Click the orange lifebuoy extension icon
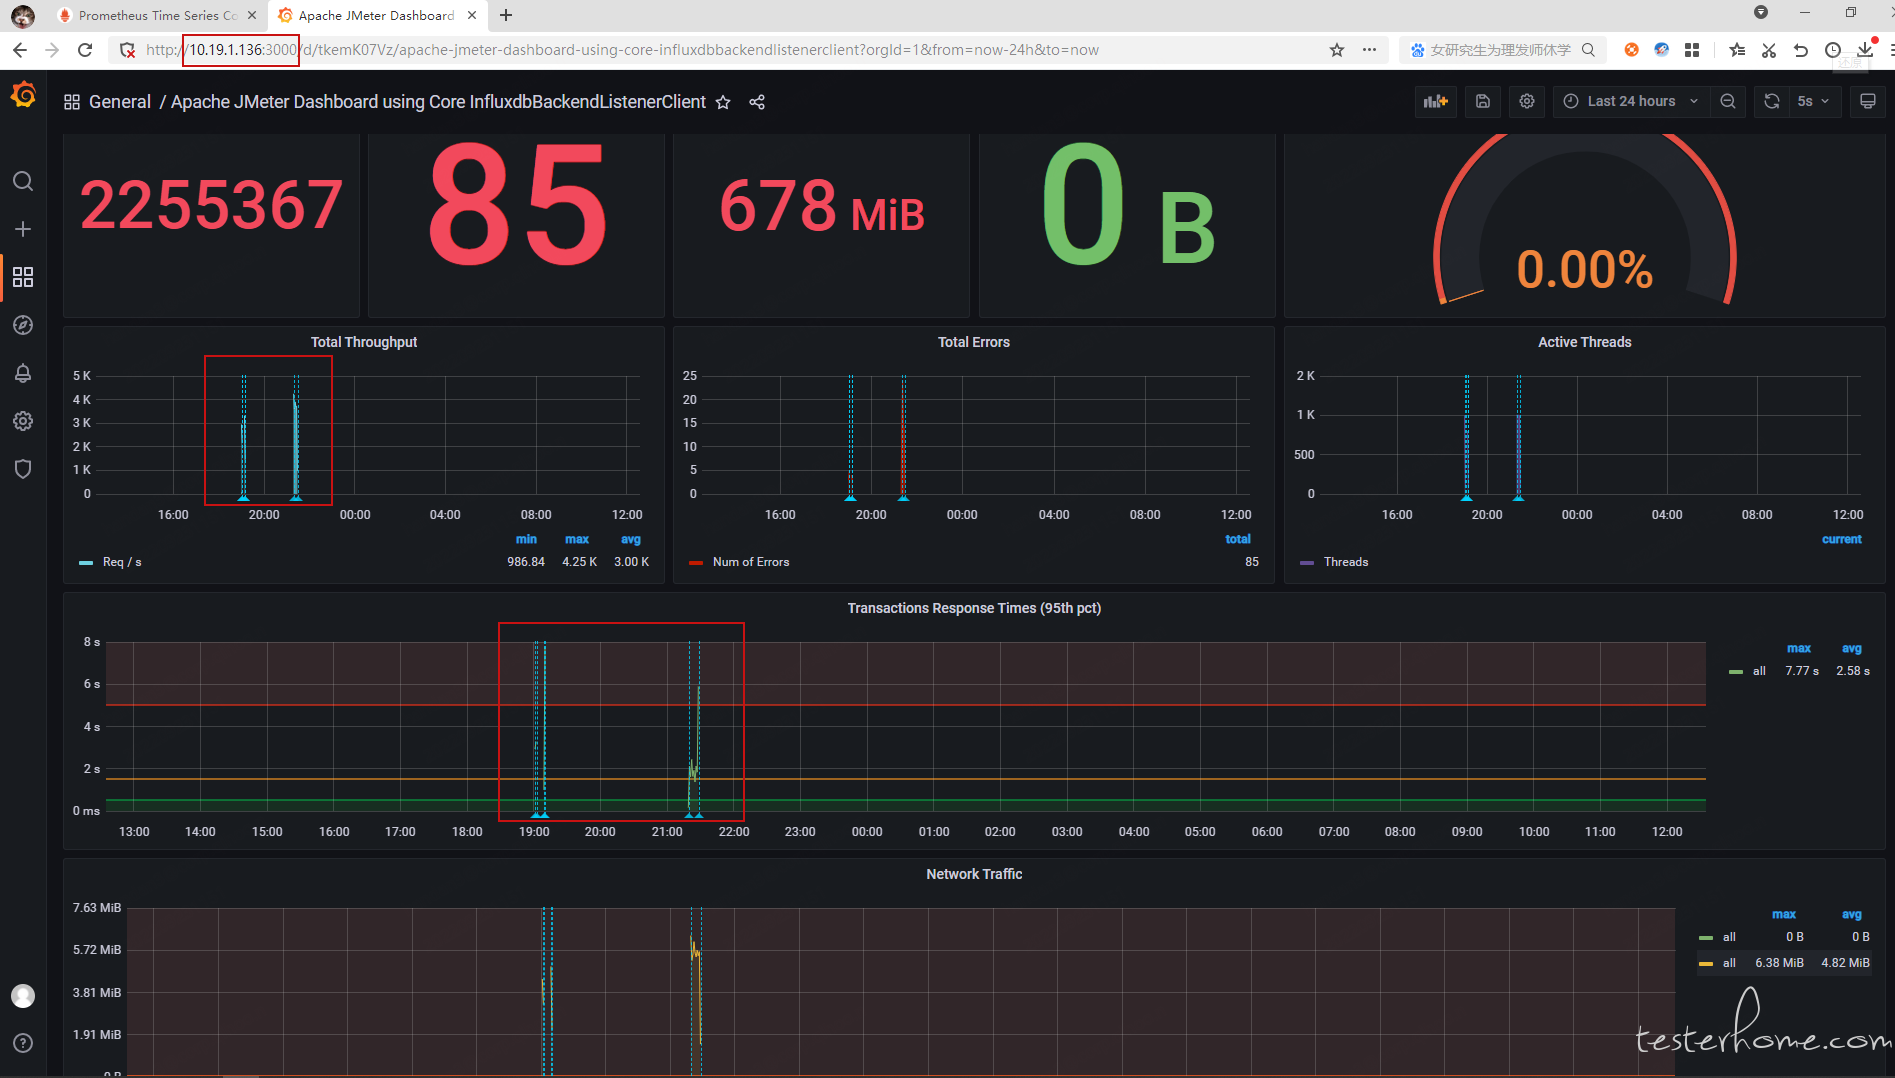The height and width of the screenshot is (1078, 1895). [x=1631, y=50]
